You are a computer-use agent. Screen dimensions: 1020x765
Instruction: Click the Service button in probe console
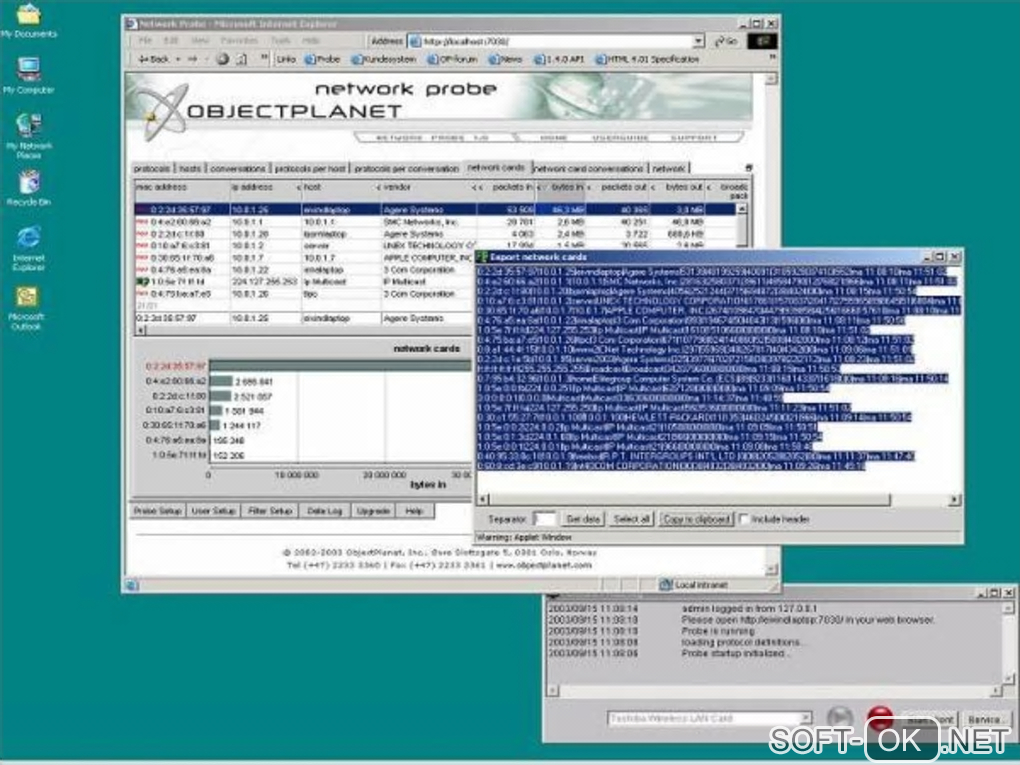985,719
